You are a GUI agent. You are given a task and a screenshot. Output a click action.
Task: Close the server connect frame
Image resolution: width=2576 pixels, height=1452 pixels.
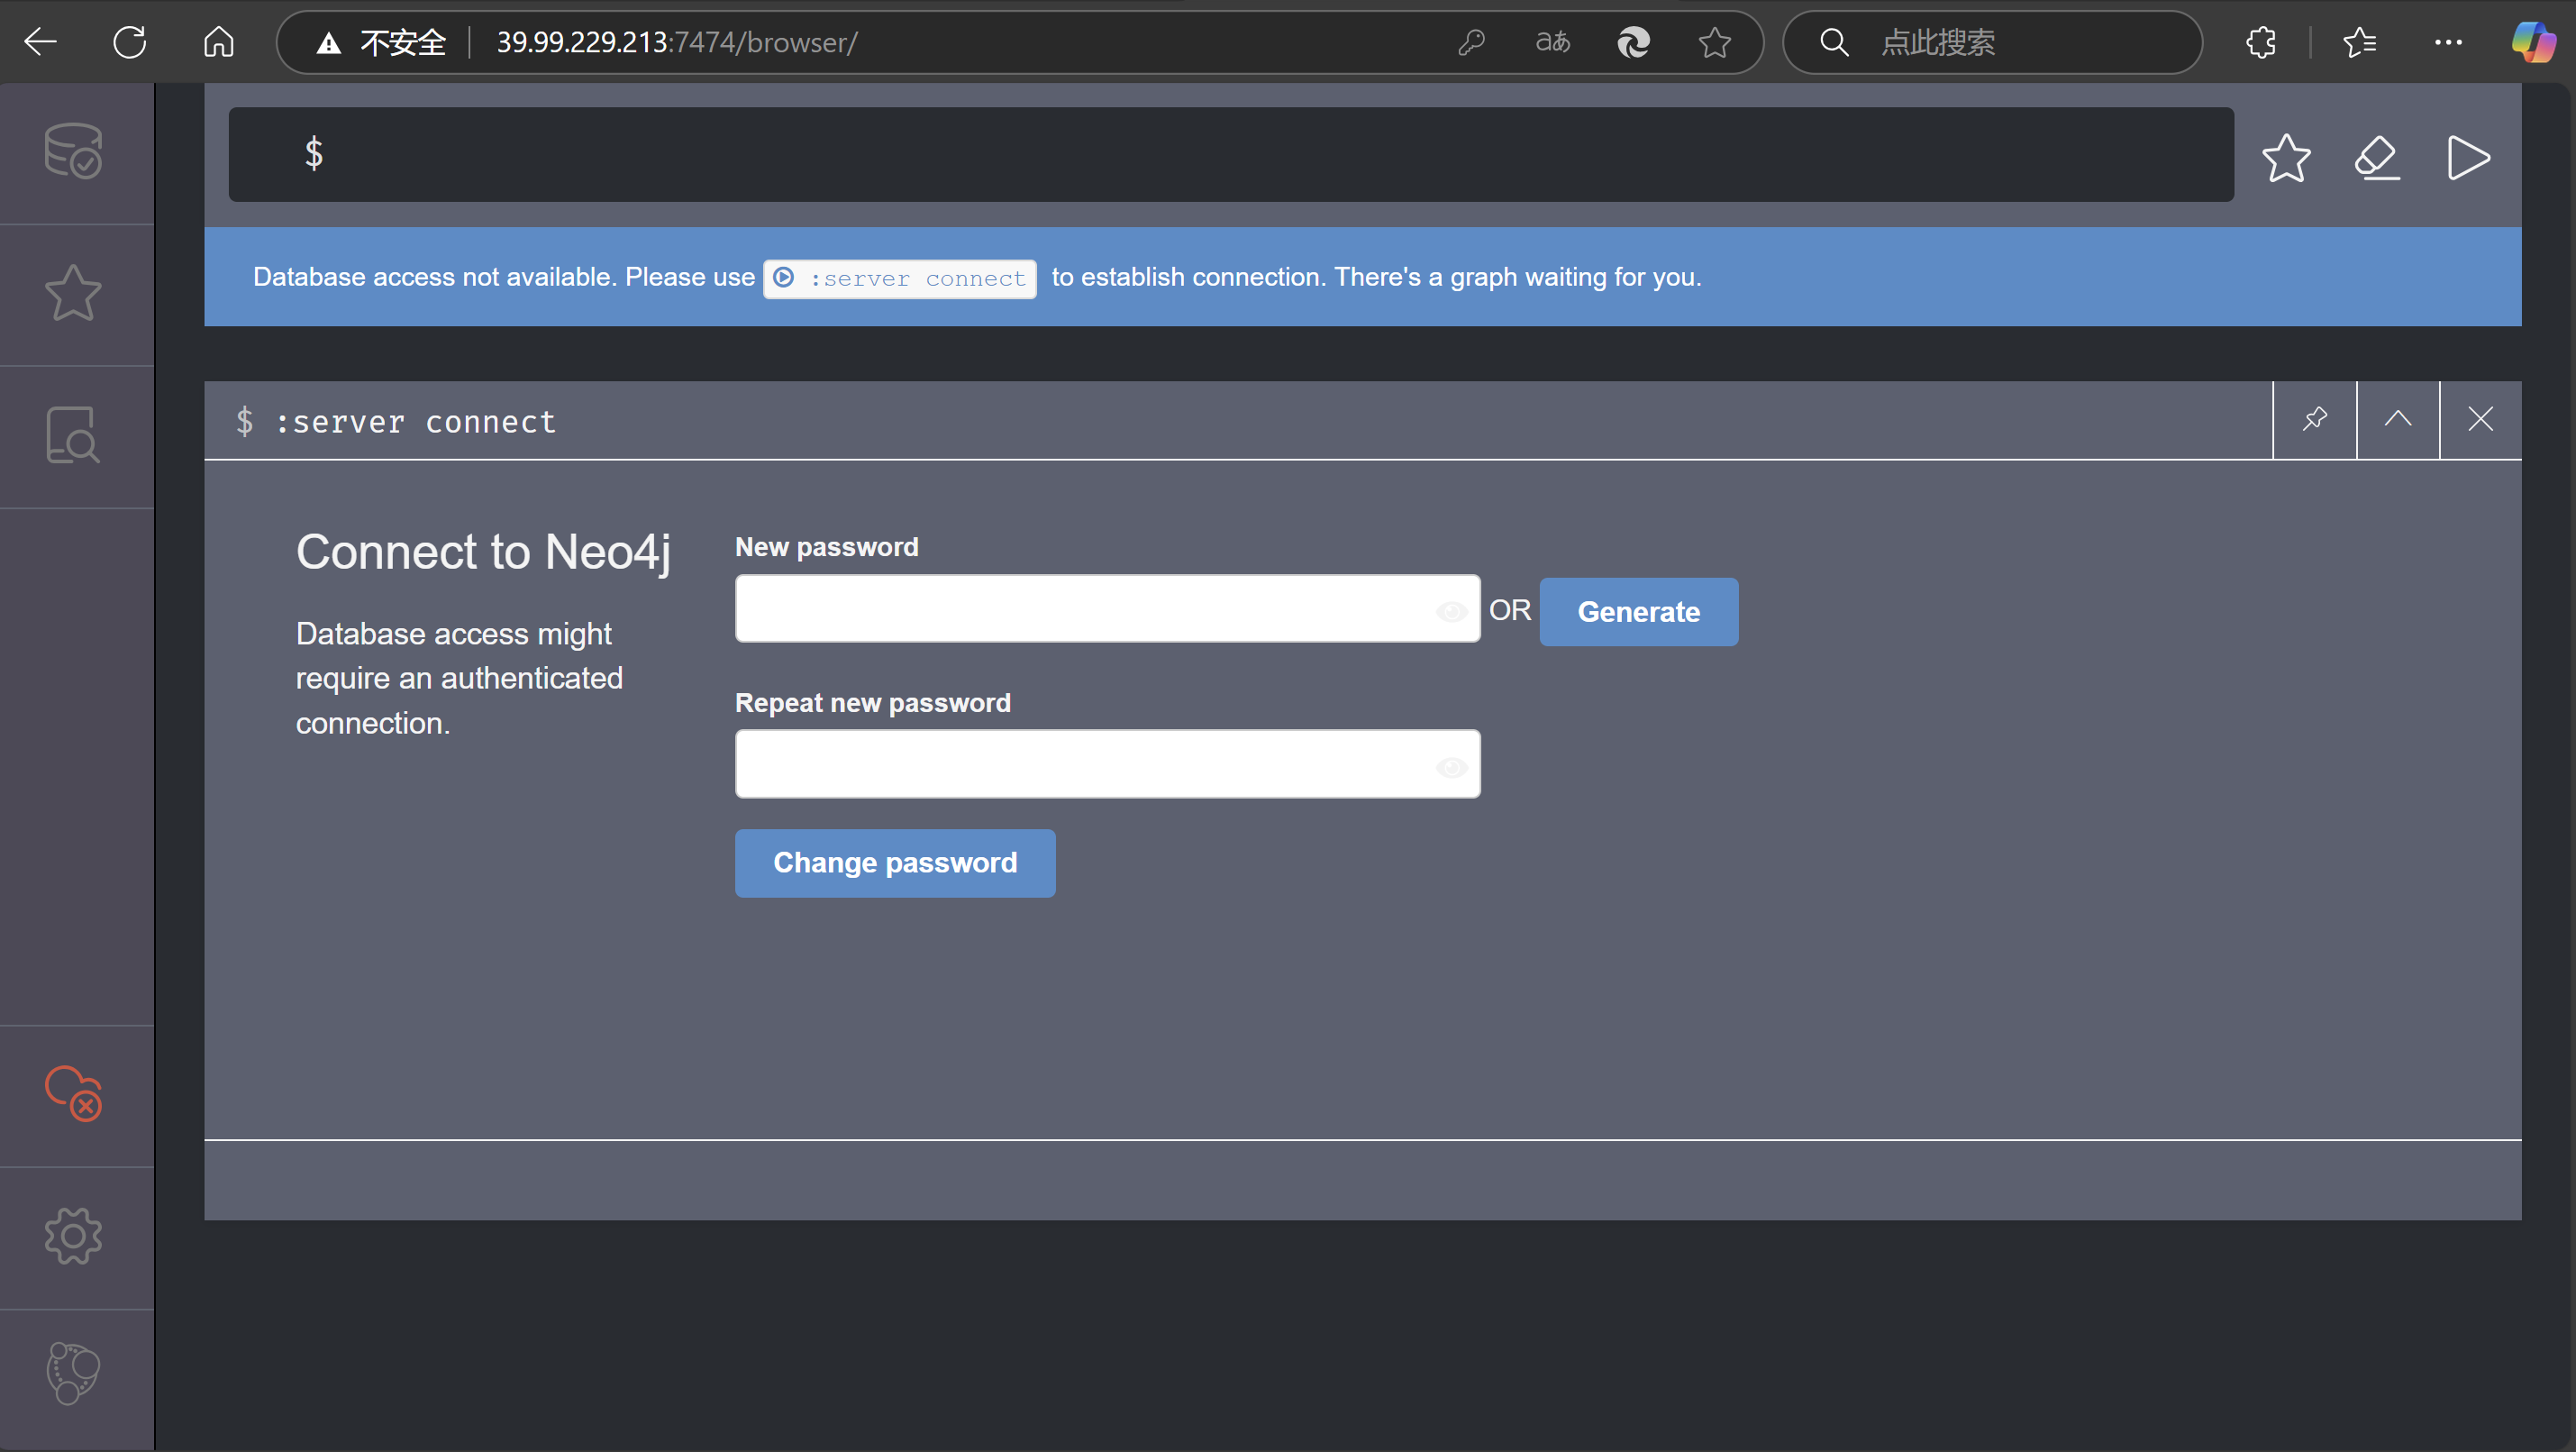coord(2480,420)
